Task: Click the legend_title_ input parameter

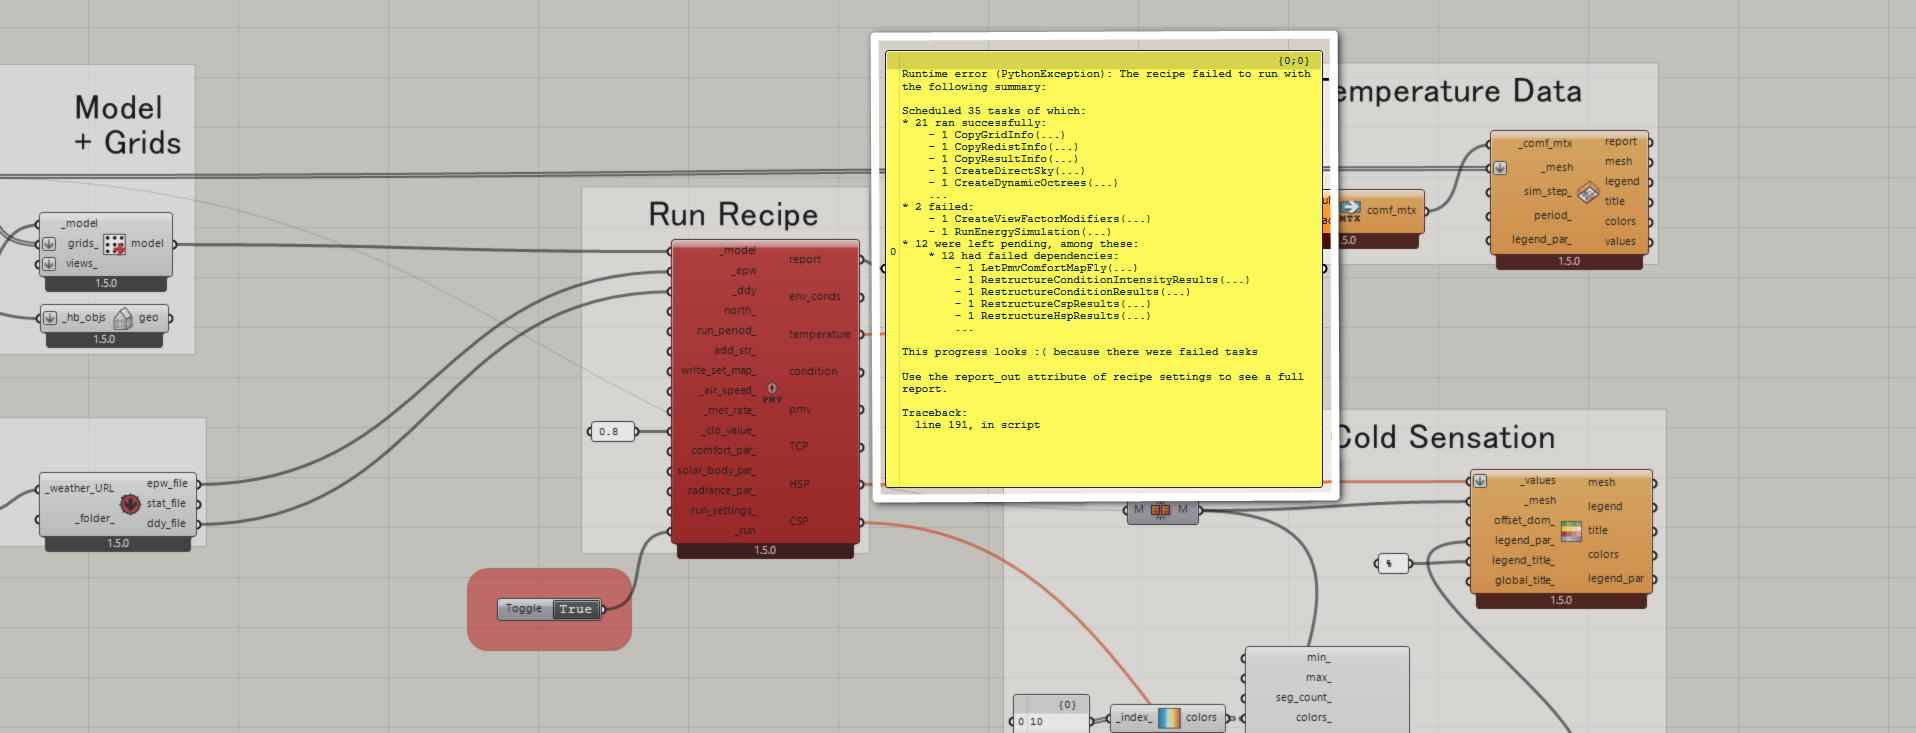Action: [1523, 561]
